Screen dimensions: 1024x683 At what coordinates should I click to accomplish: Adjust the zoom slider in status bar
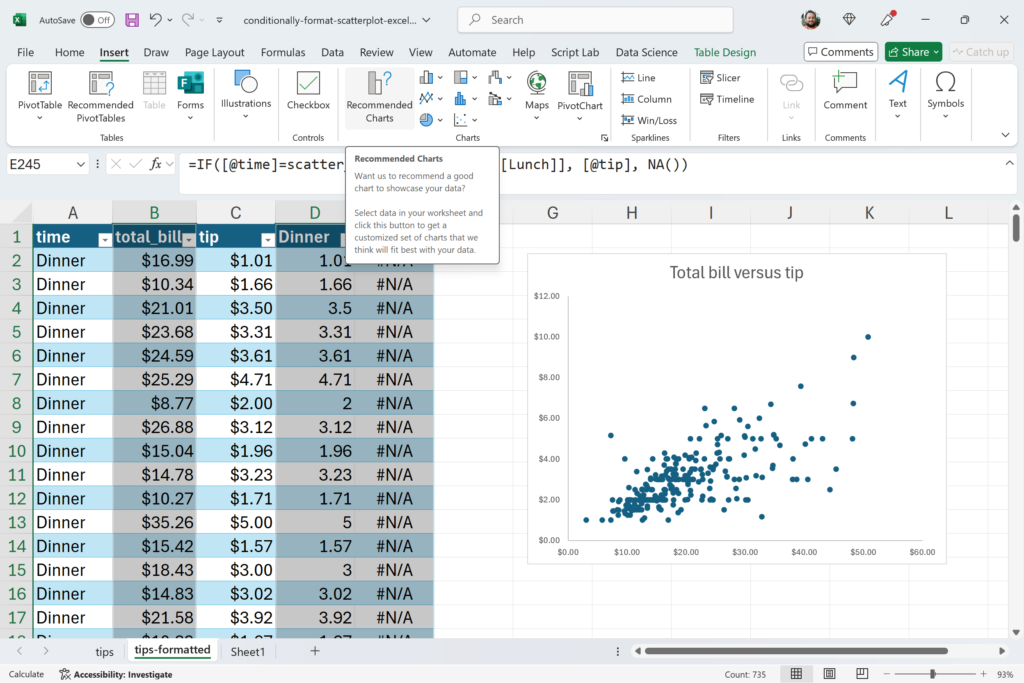(932, 674)
